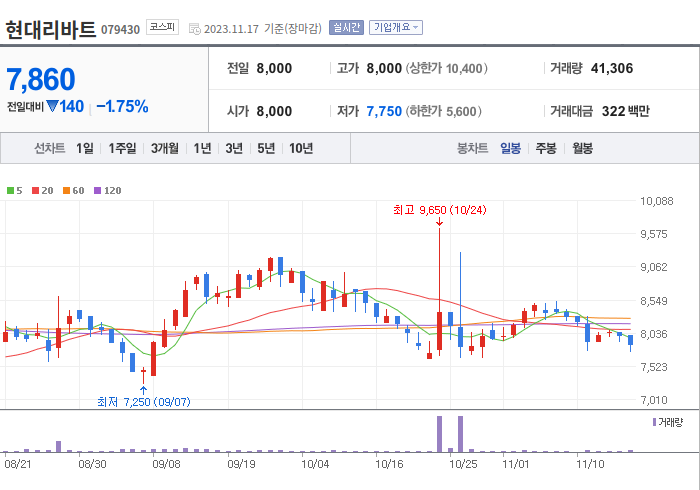Click the -1.75% change value

(x=122, y=106)
